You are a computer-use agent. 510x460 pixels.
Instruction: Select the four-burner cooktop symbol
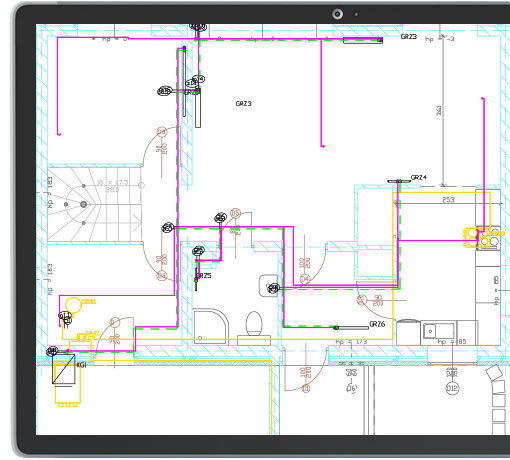(489, 238)
